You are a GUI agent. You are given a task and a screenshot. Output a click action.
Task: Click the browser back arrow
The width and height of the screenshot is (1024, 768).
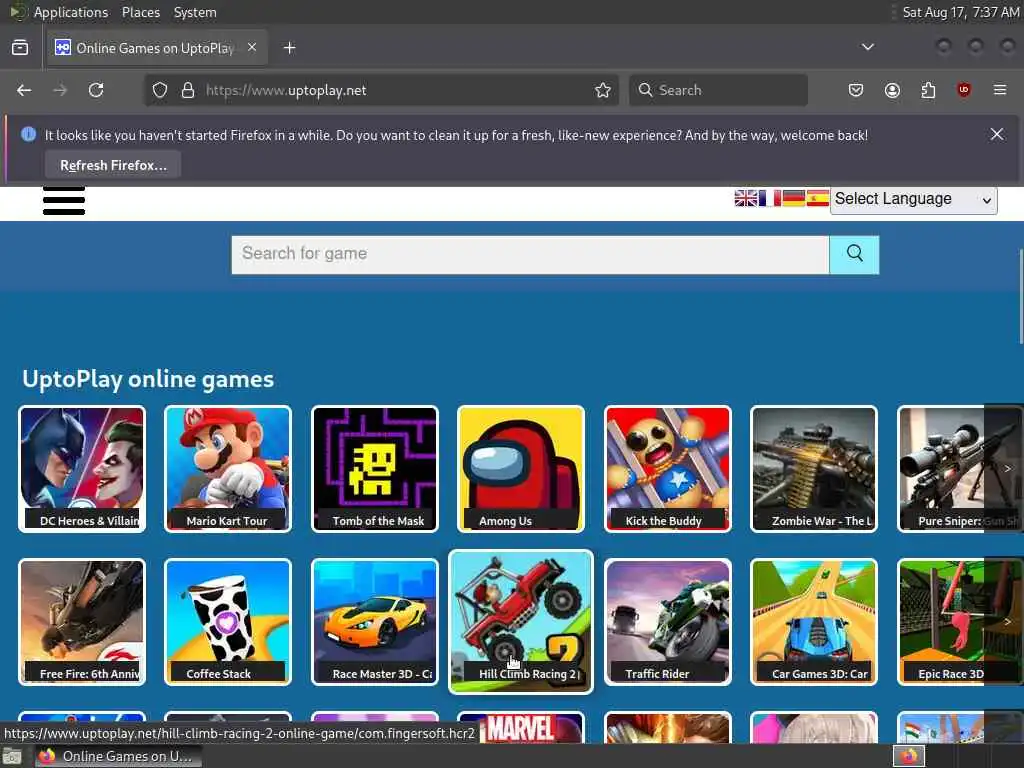(x=24, y=90)
